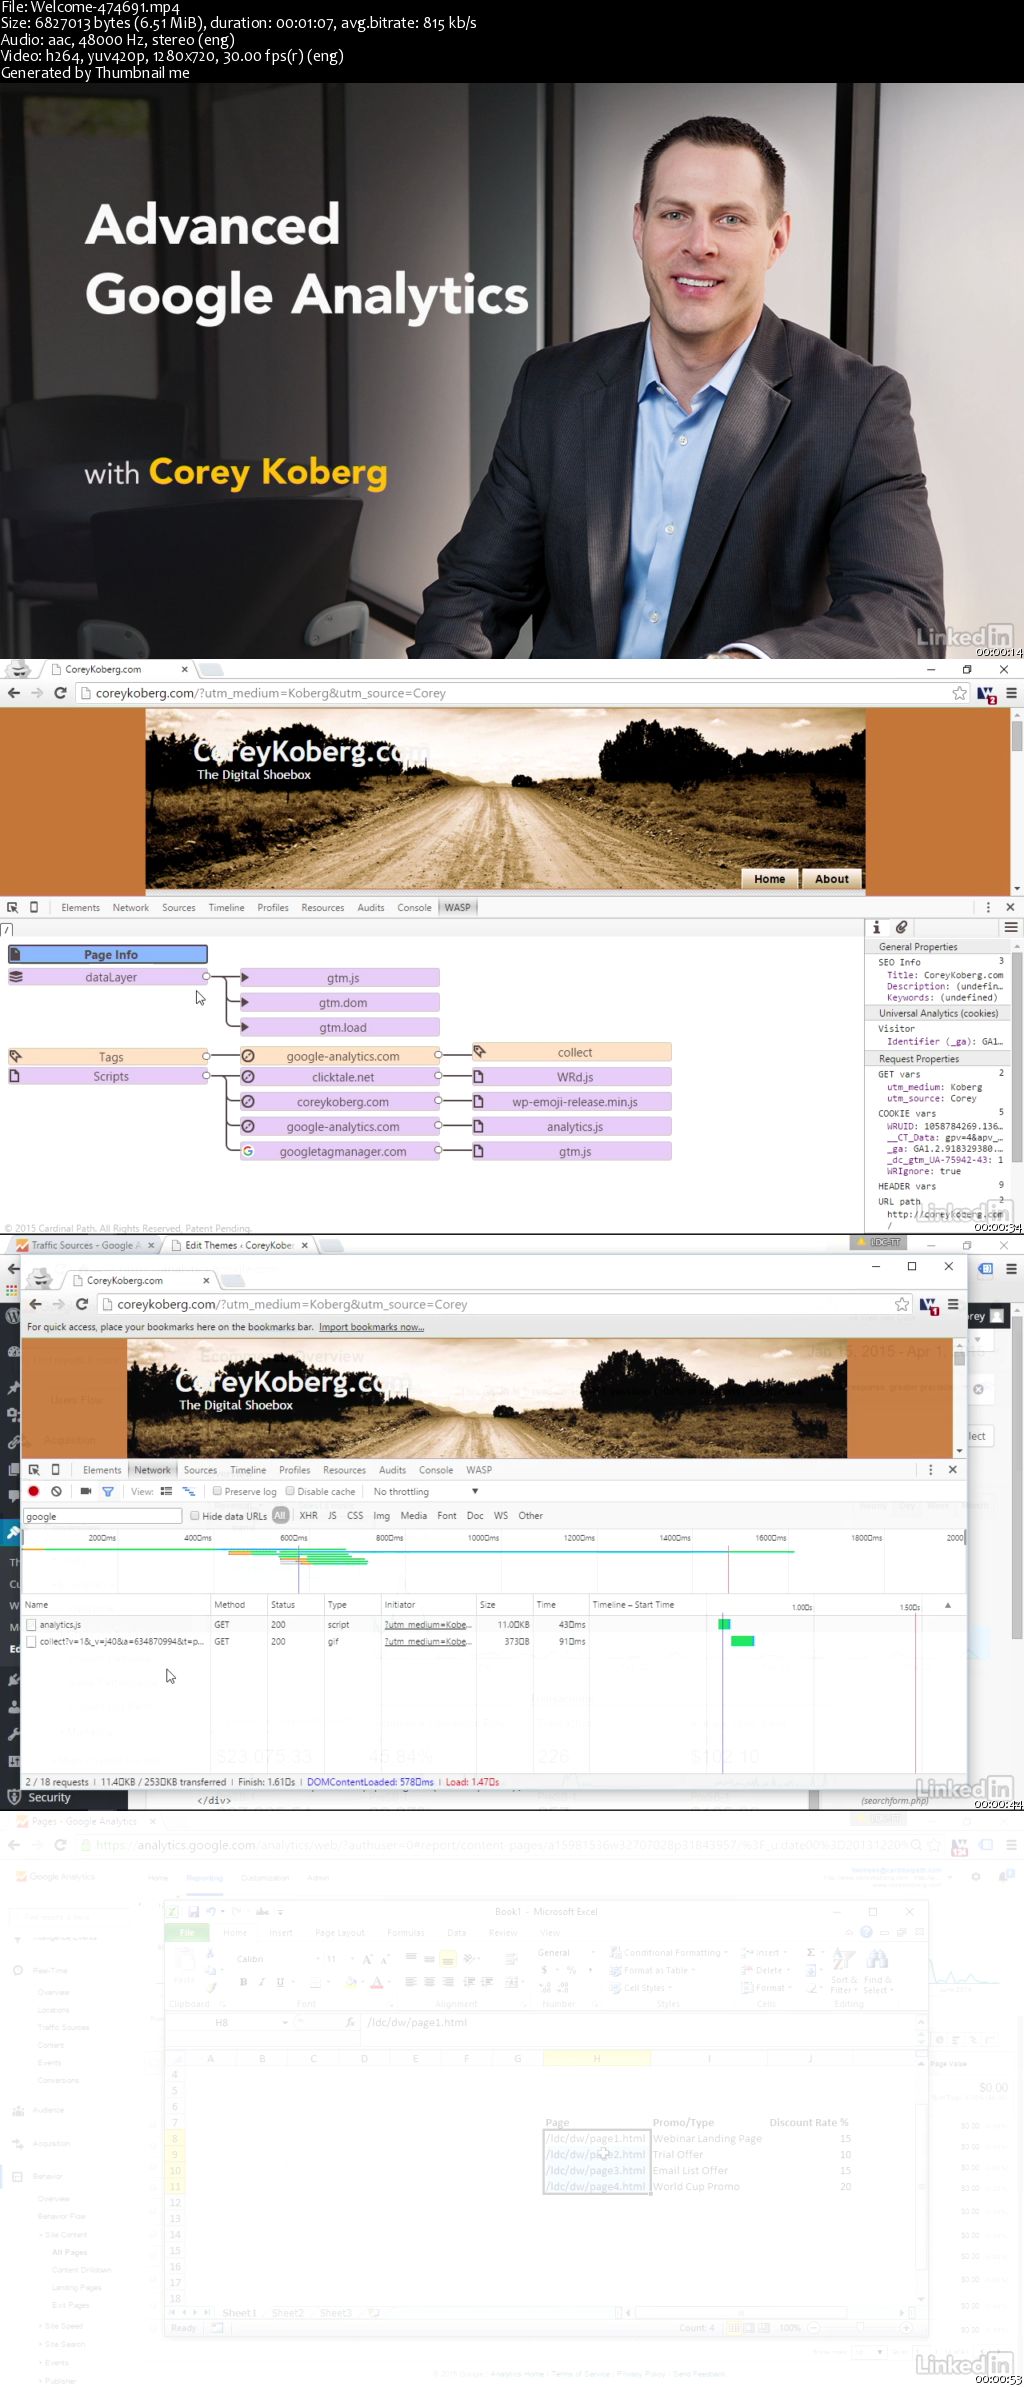
Task: Open the analytics.js row's initiator link
Action: pos(427,1625)
